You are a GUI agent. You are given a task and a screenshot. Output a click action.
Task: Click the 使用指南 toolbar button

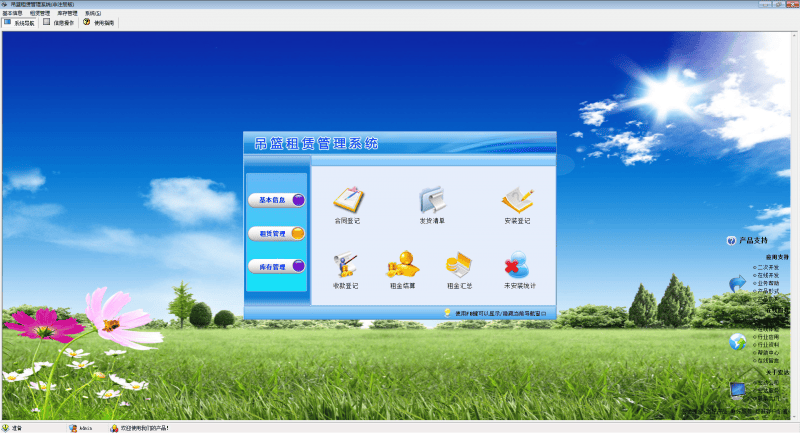tap(98, 22)
